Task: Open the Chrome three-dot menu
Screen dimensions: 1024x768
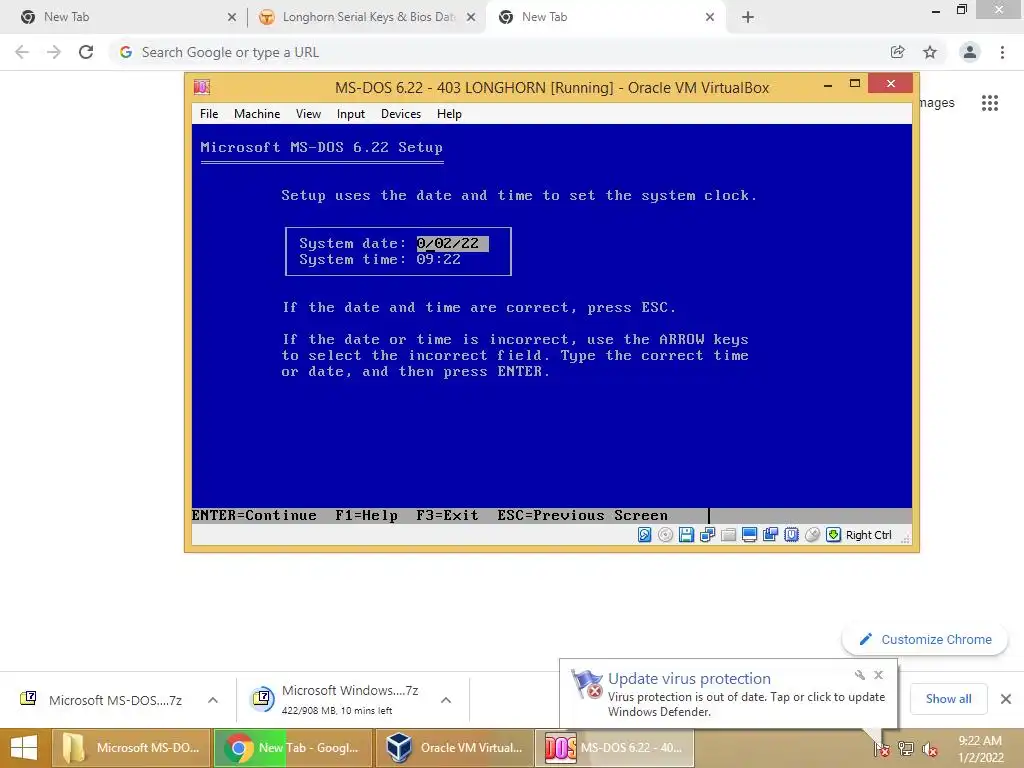Action: point(1002,52)
